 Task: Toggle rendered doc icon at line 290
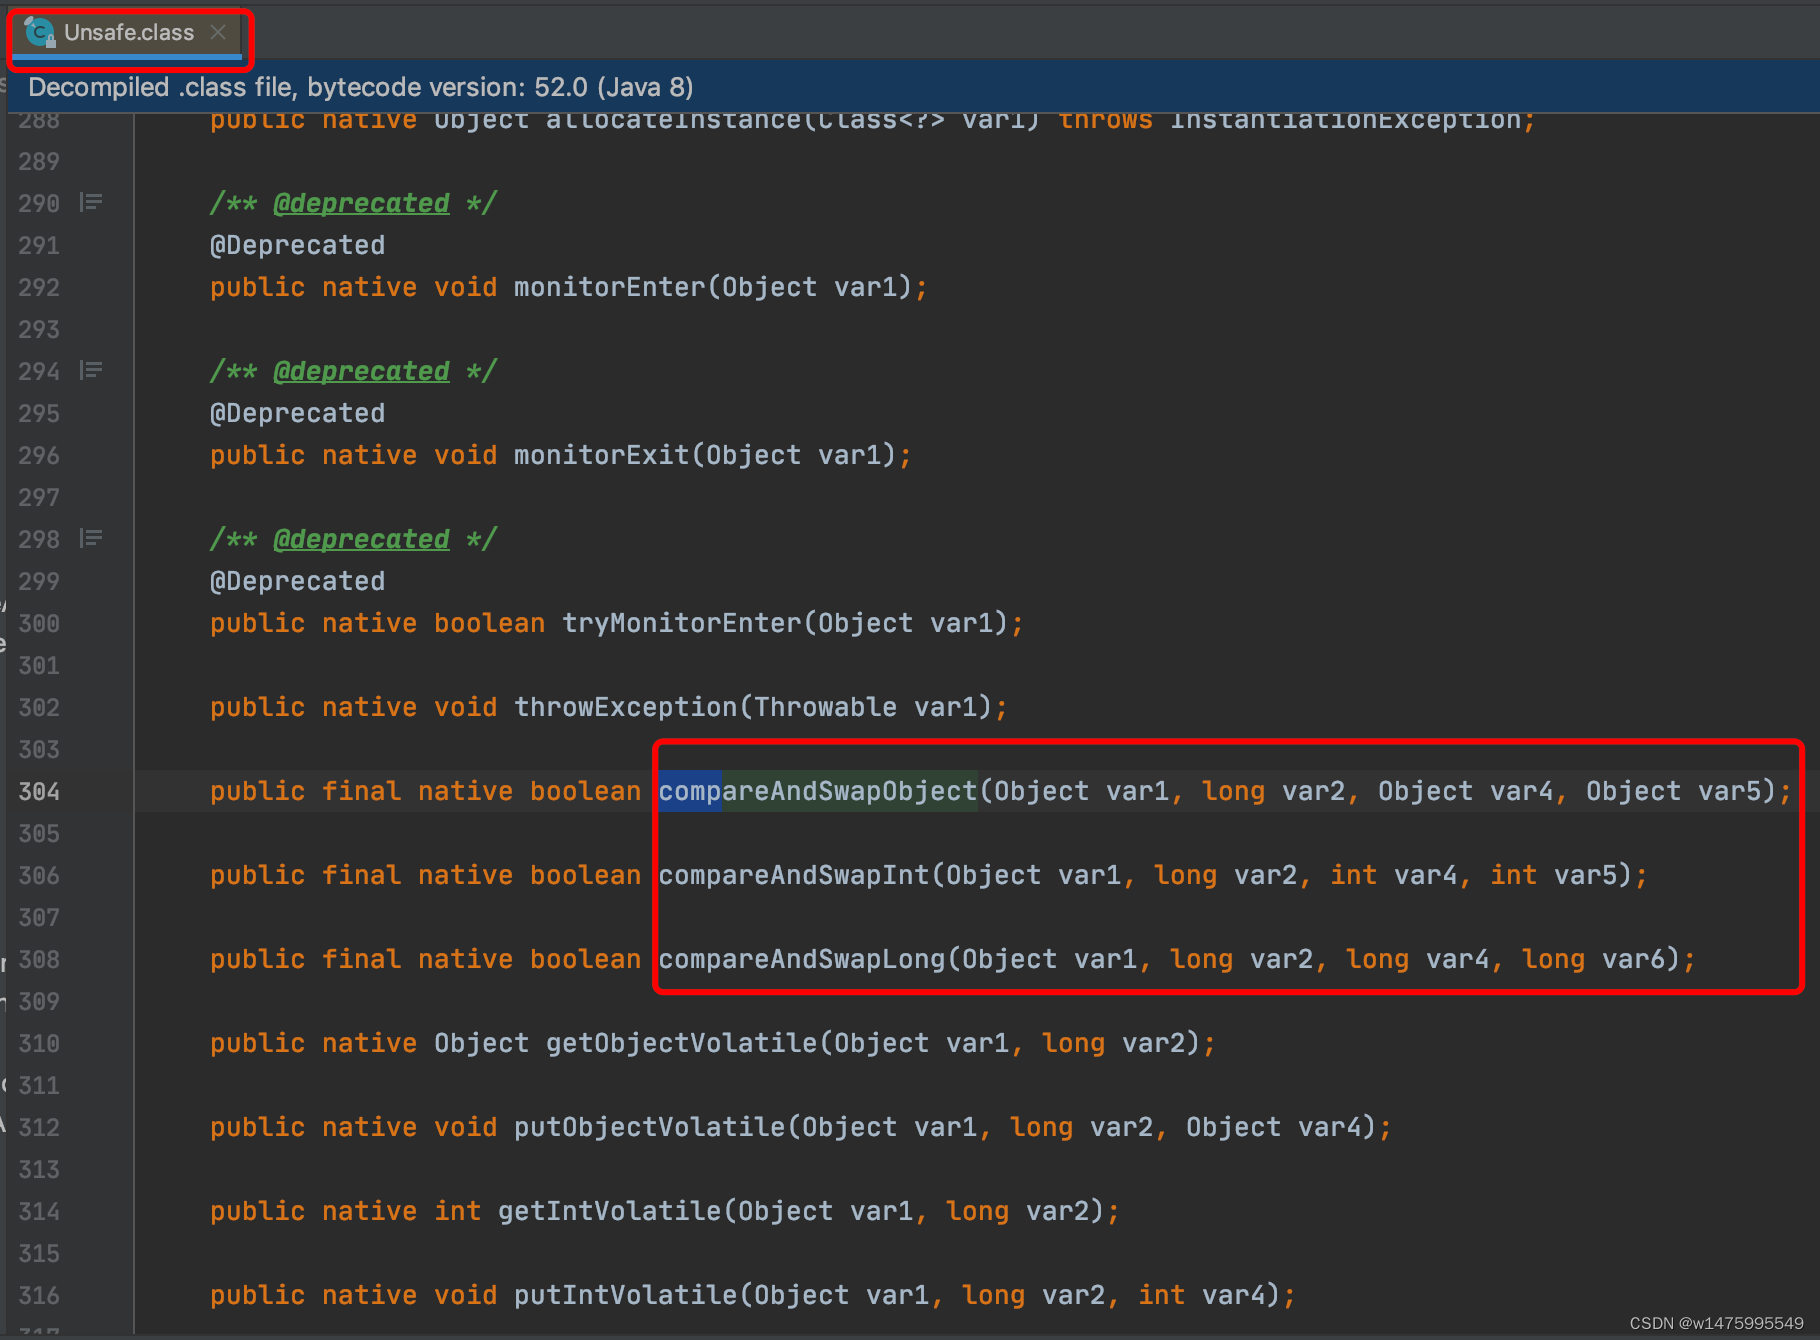click(x=91, y=202)
